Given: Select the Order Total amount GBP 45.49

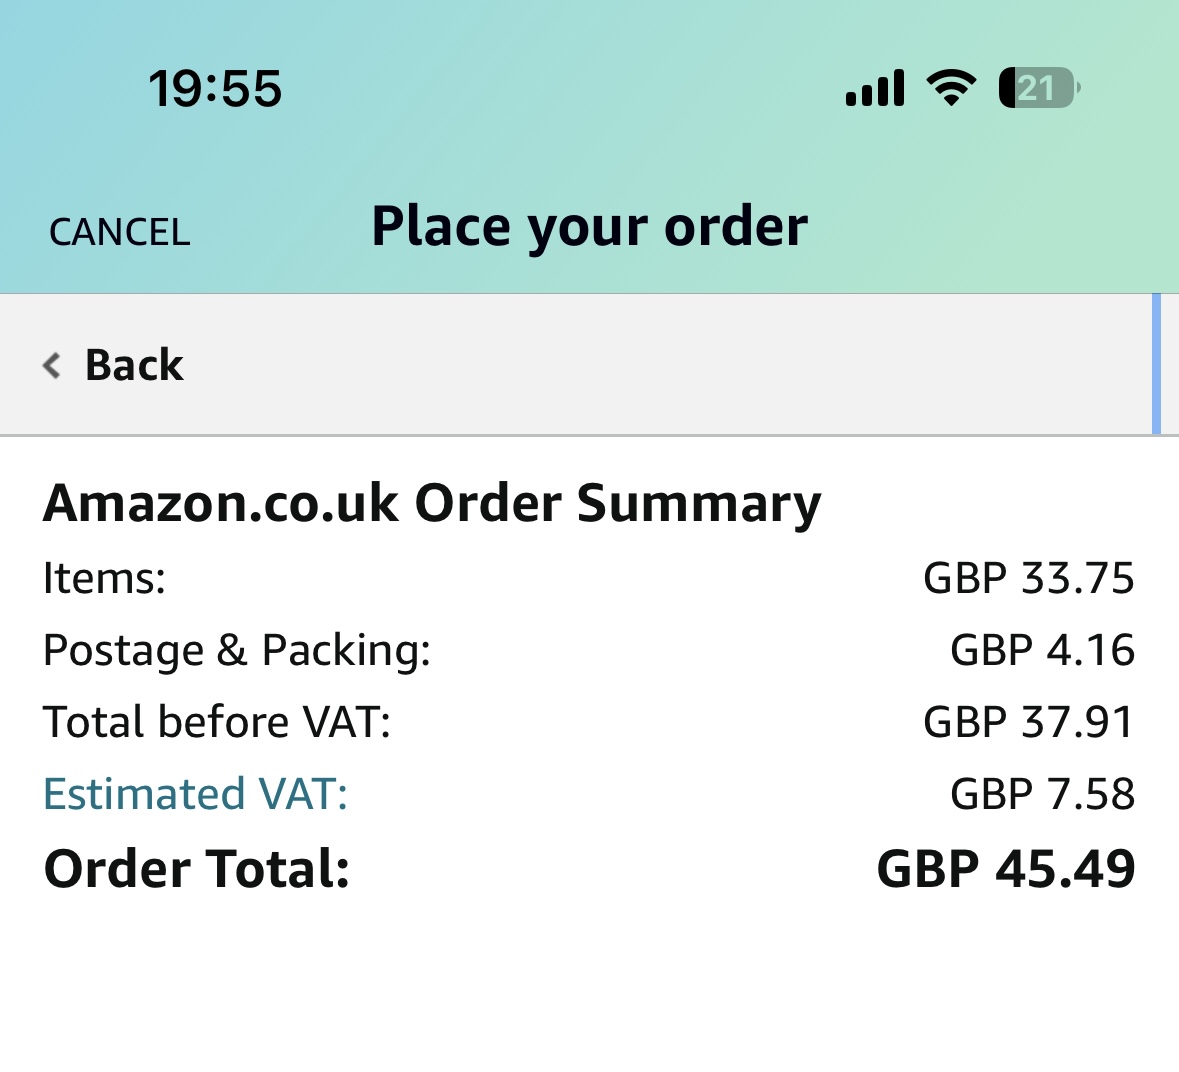Looking at the screenshot, I should 1006,869.
